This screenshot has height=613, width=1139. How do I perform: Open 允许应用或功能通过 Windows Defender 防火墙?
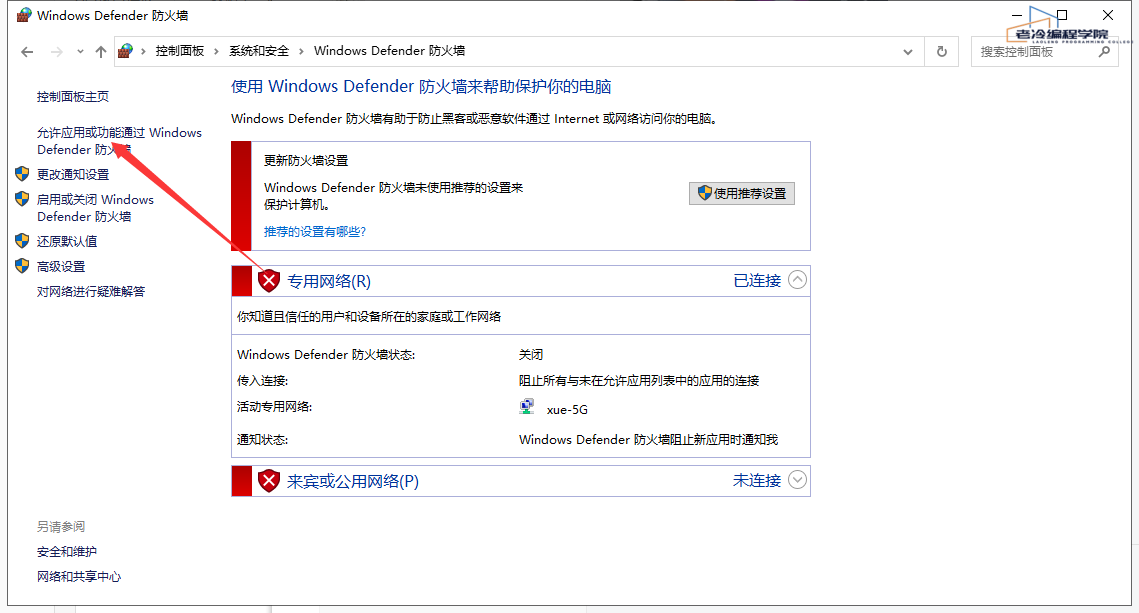tap(119, 141)
